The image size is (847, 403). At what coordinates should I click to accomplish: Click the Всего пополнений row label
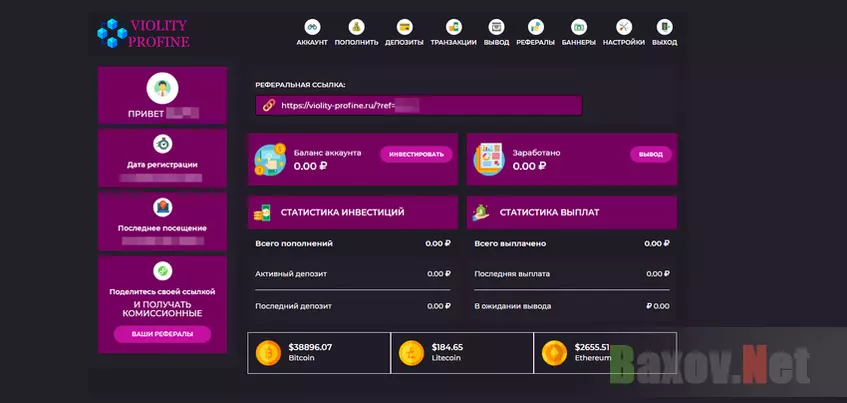[x=294, y=244]
